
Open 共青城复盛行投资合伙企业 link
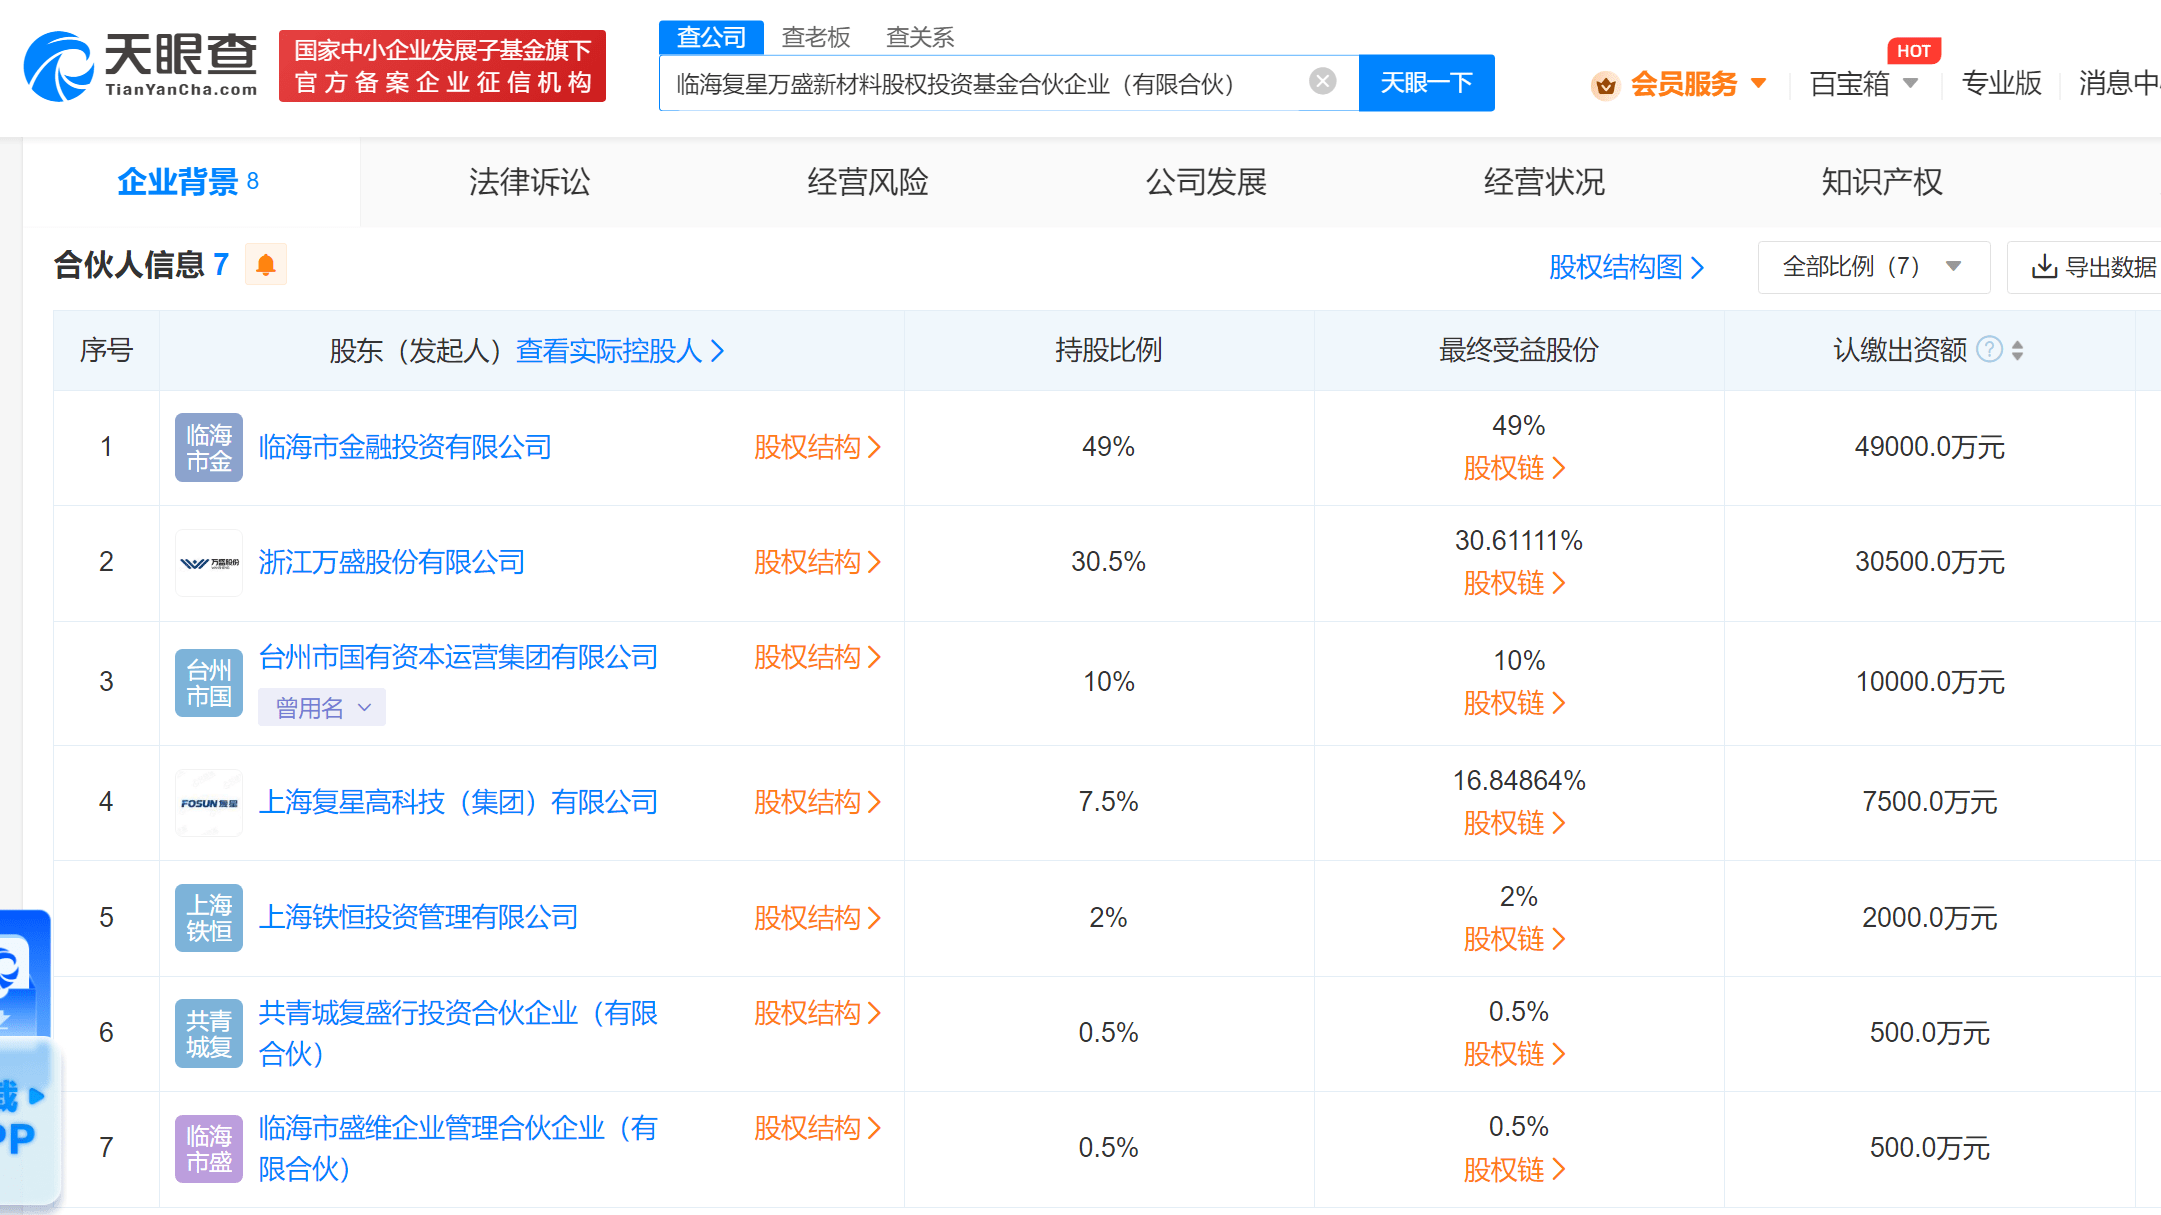[x=458, y=1033]
